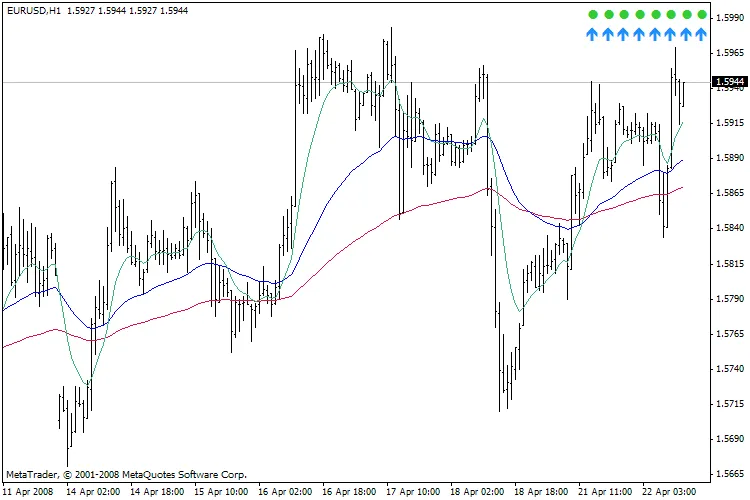Click the 1.5990 price scale label
Viewport: 750px width, 500px height.
click(731, 17)
